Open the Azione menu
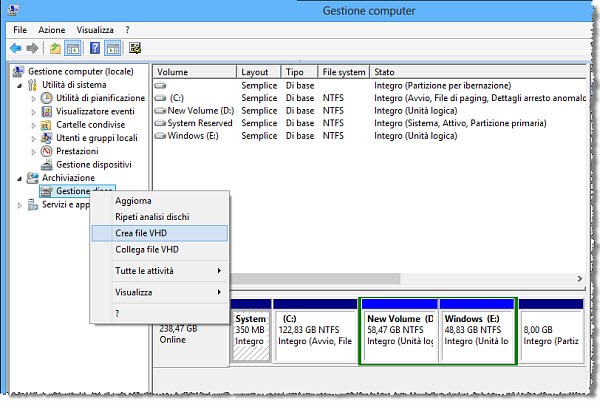Screen dimensions: 600x401 52,30
